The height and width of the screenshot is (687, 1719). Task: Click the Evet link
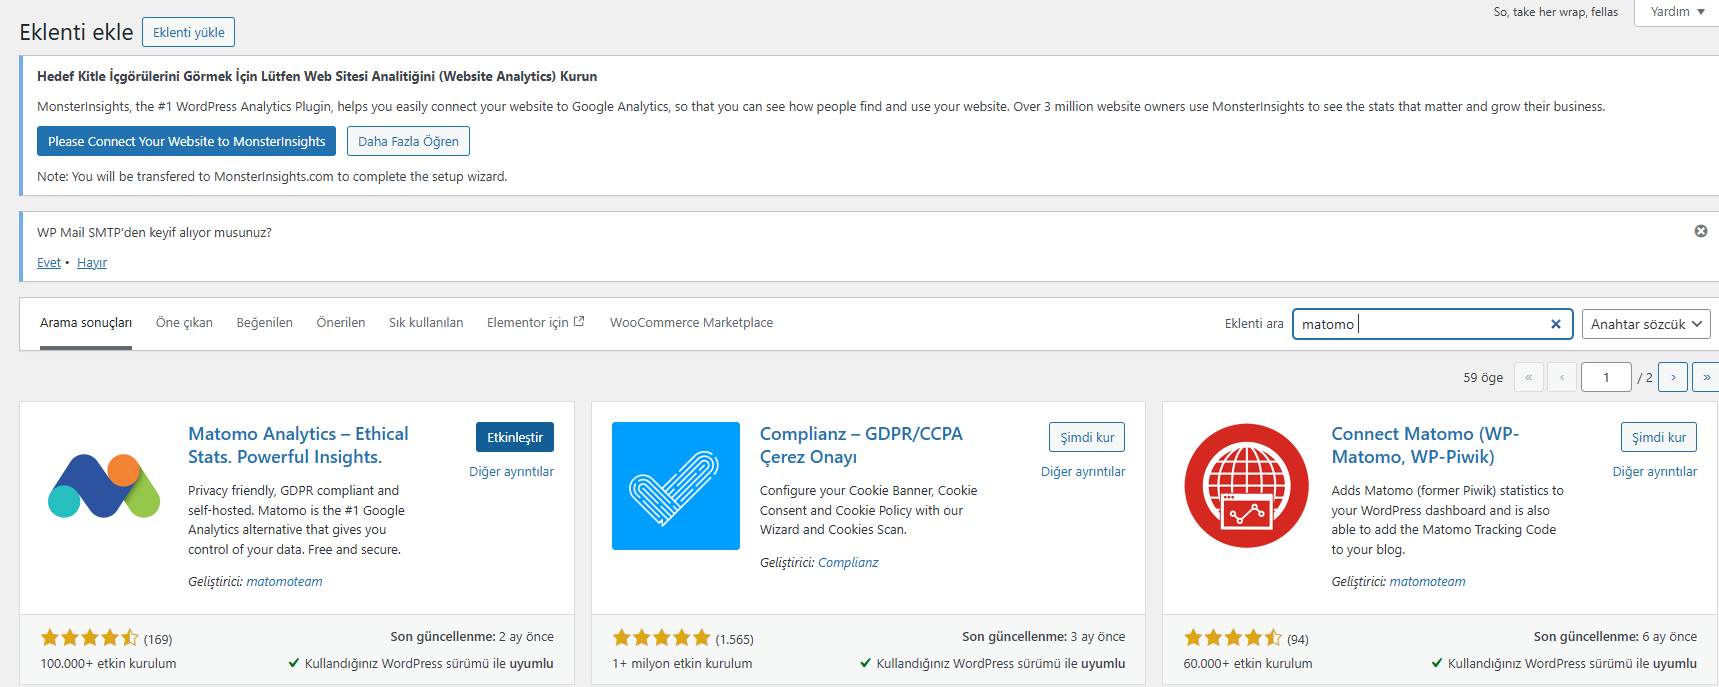[x=48, y=263]
